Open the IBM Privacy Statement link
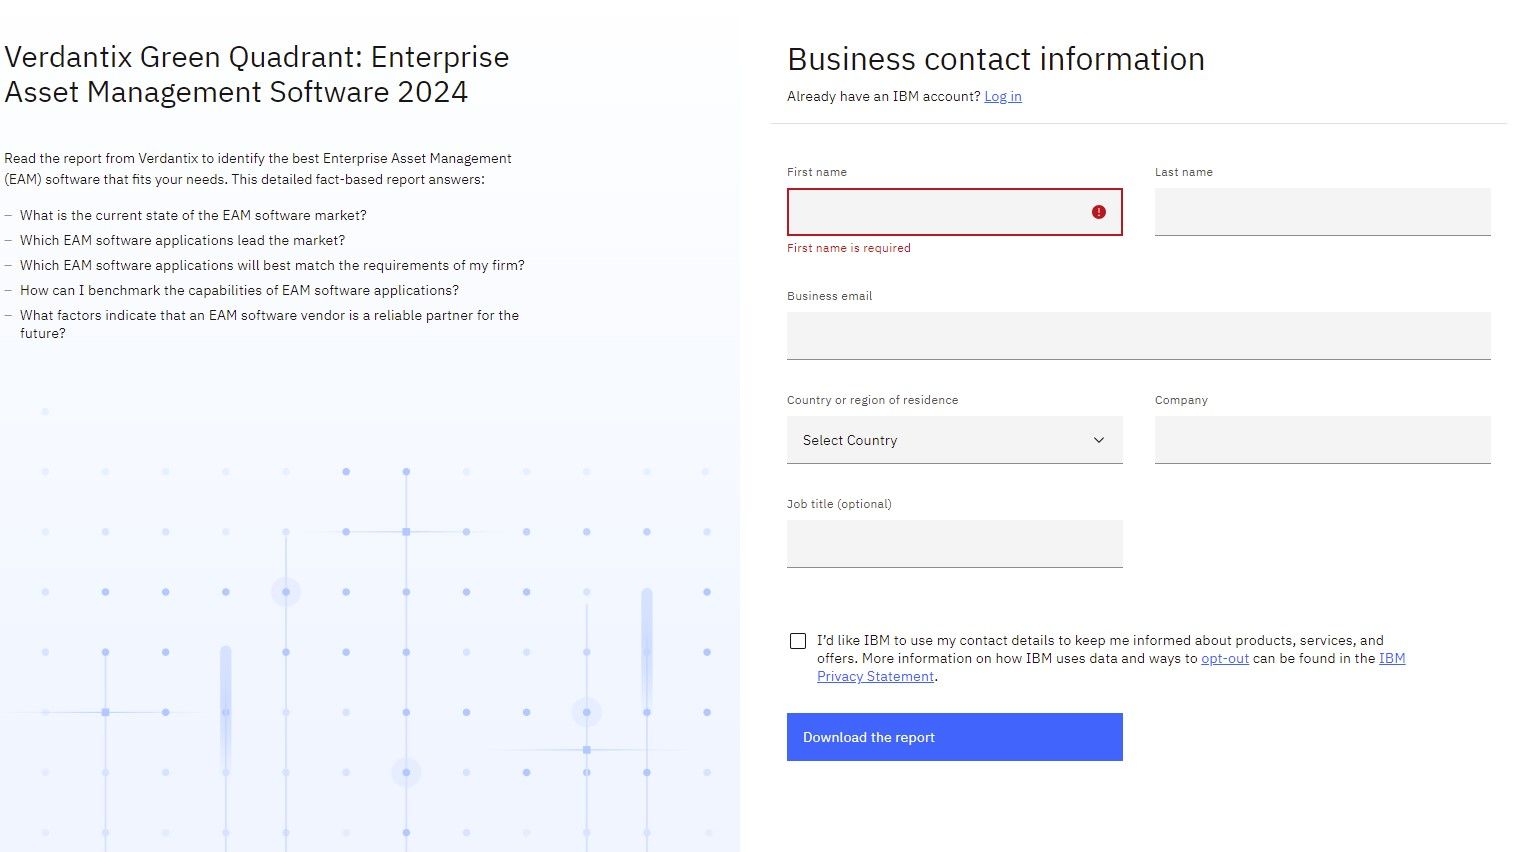Viewport: 1535px width, 852px height. [875, 677]
